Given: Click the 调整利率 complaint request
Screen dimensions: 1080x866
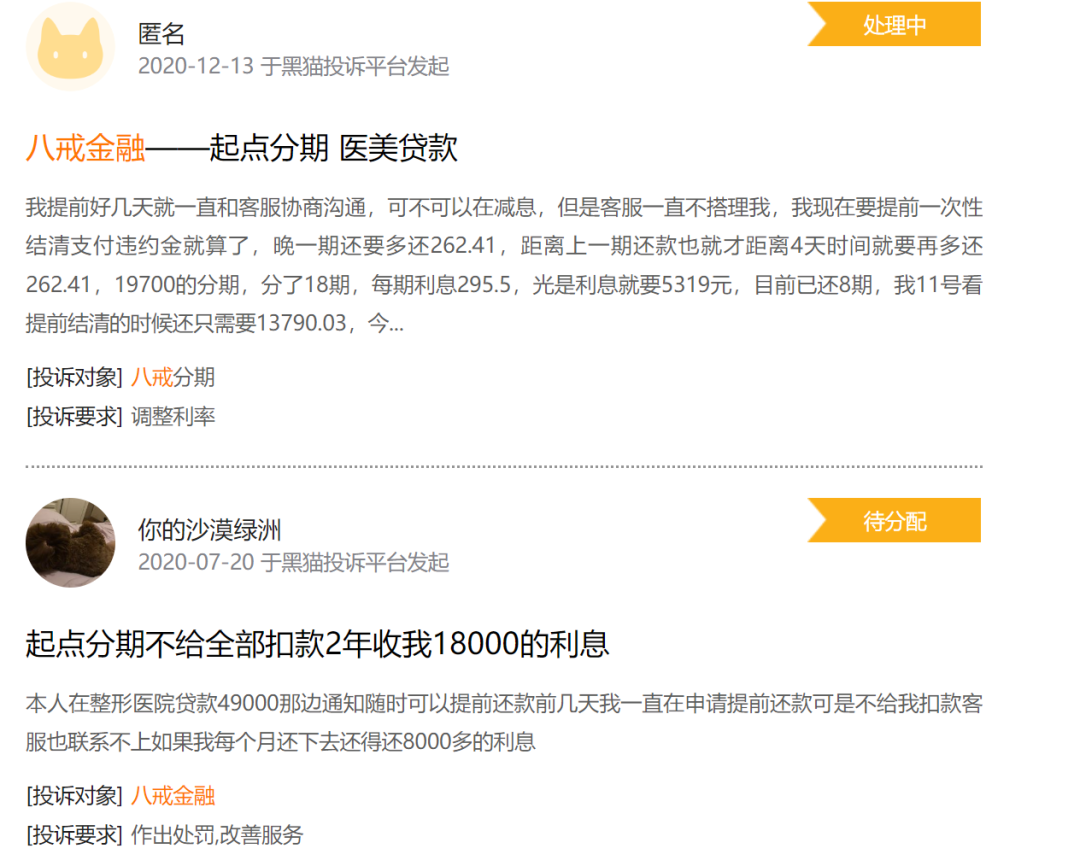Looking at the screenshot, I should coord(173,416).
